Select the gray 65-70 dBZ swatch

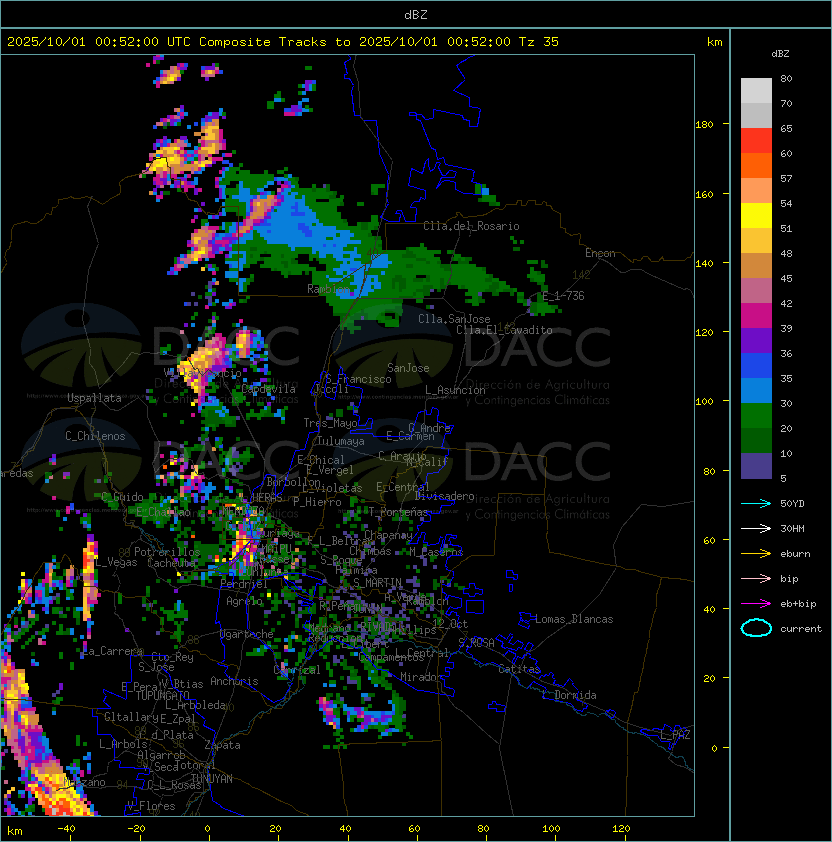point(756,115)
